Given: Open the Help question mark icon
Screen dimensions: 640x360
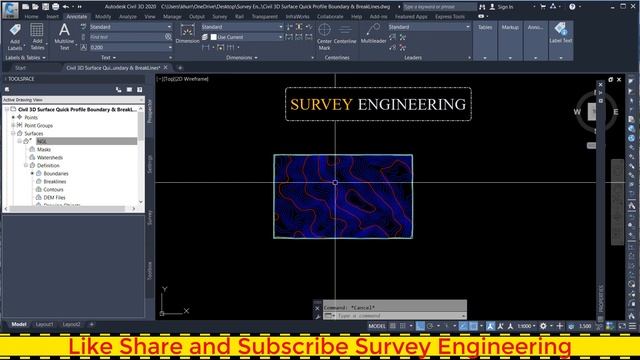Looking at the screenshot, I should (572, 7).
